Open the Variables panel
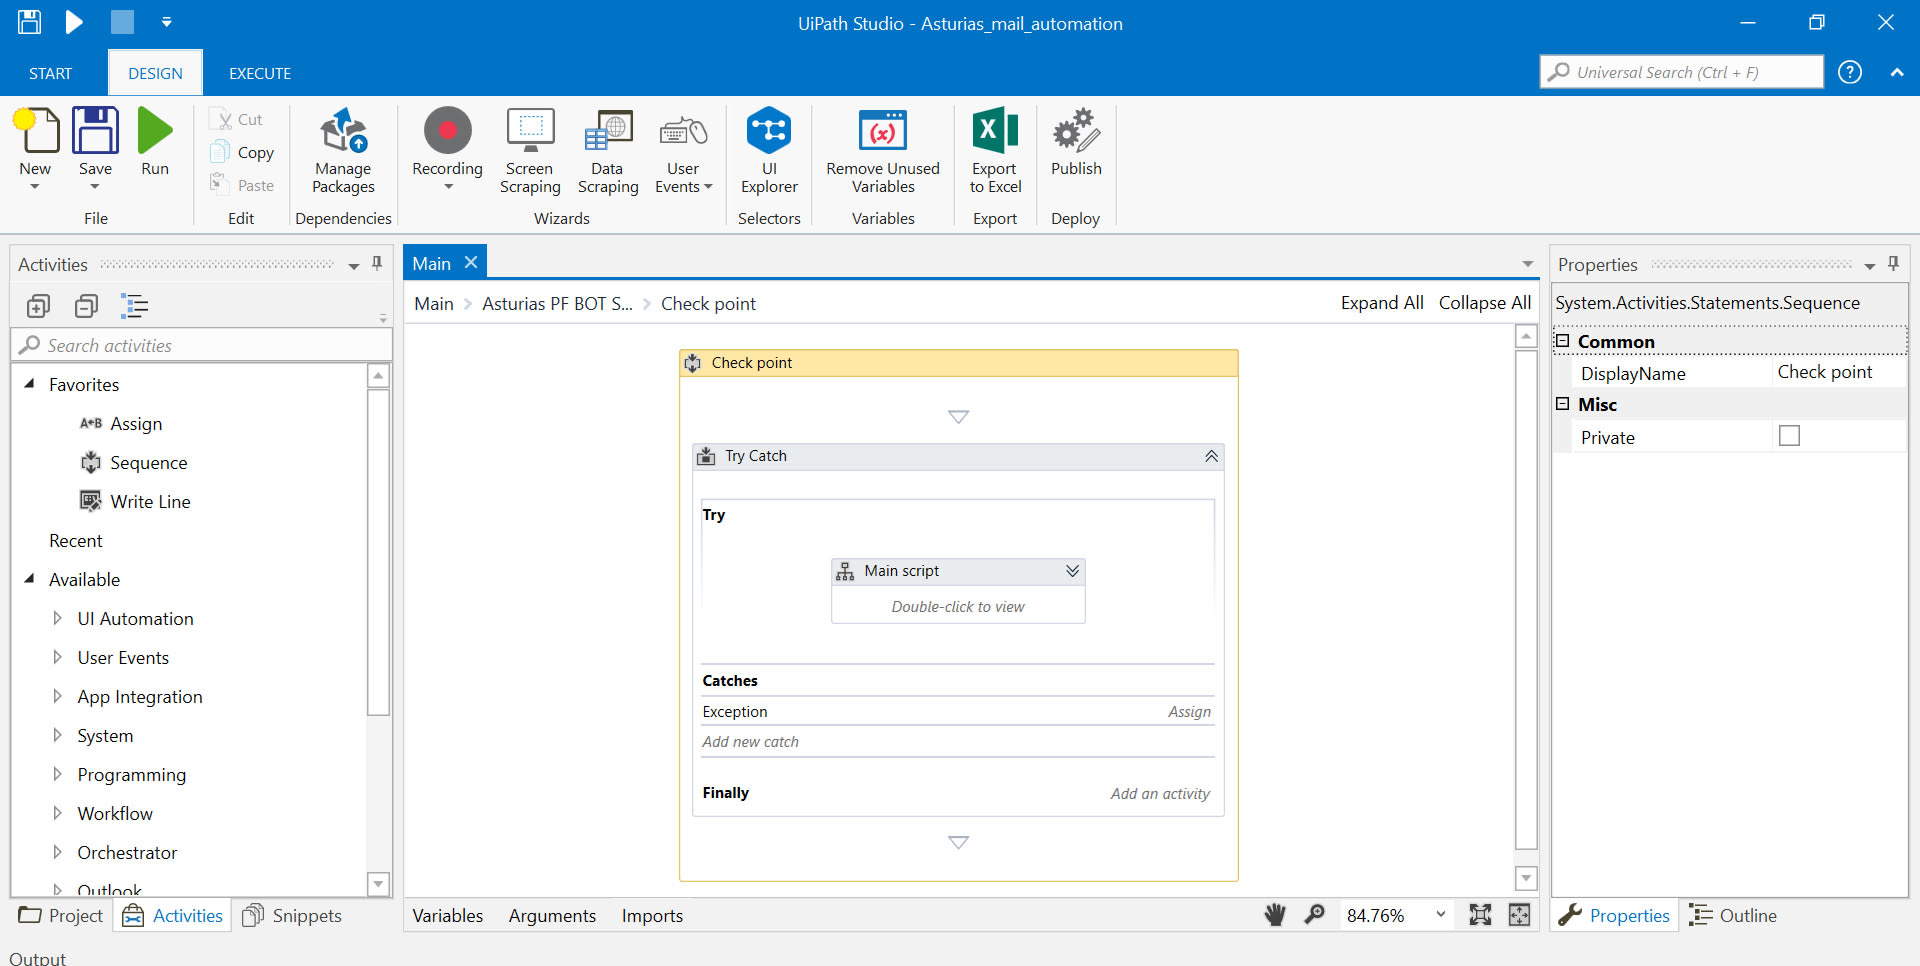This screenshot has height=966, width=1920. click(x=447, y=915)
